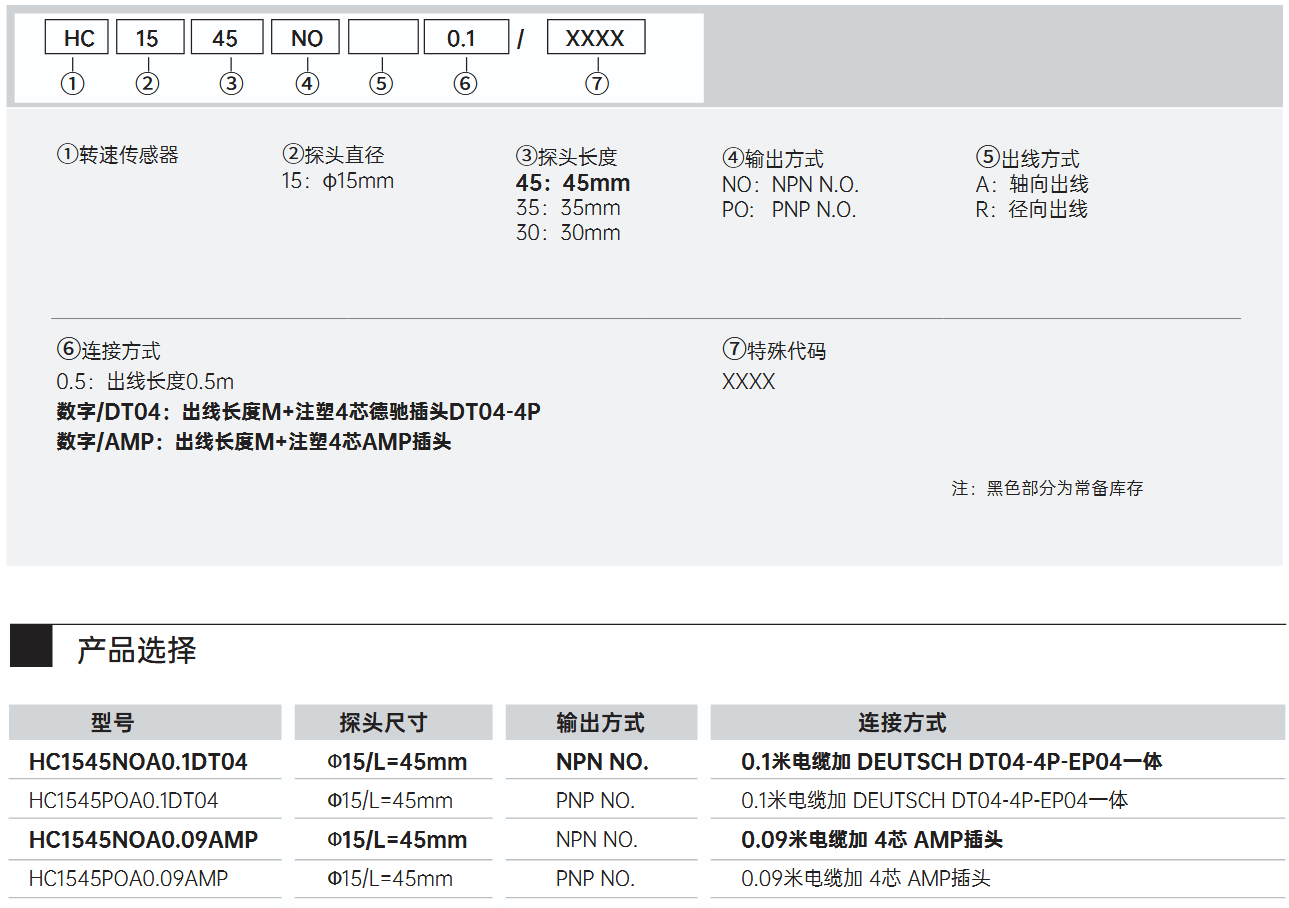Select the XXXX special code box
1289x908 pixels.
click(x=596, y=38)
